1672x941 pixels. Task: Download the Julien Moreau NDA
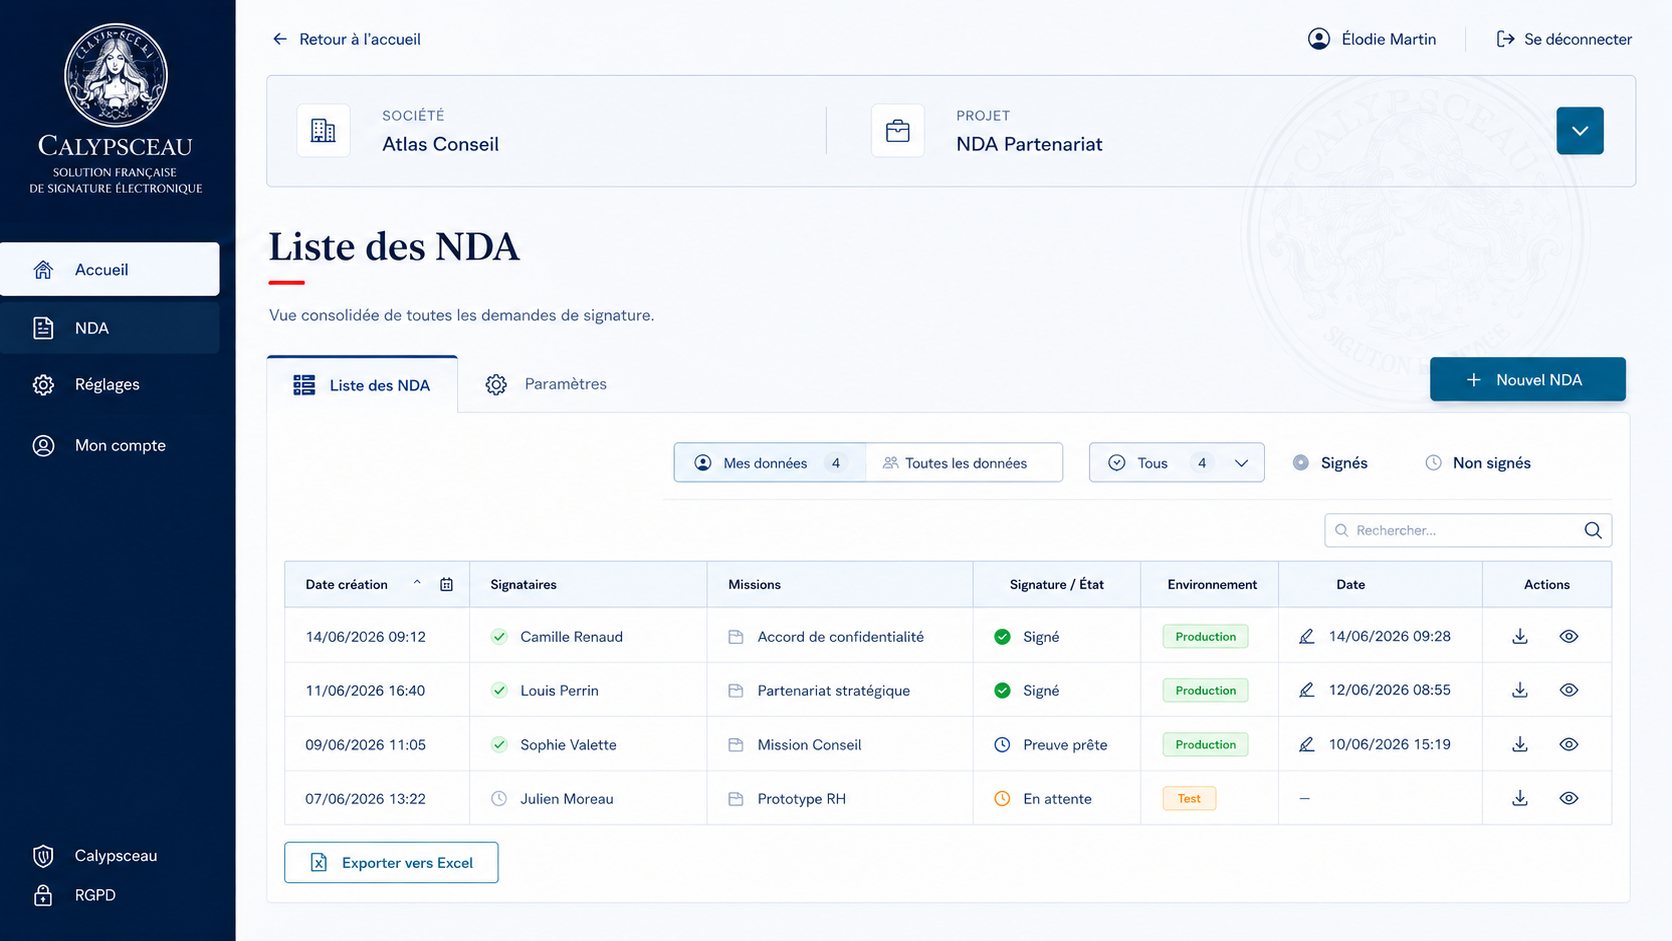(x=1520, y=799)
